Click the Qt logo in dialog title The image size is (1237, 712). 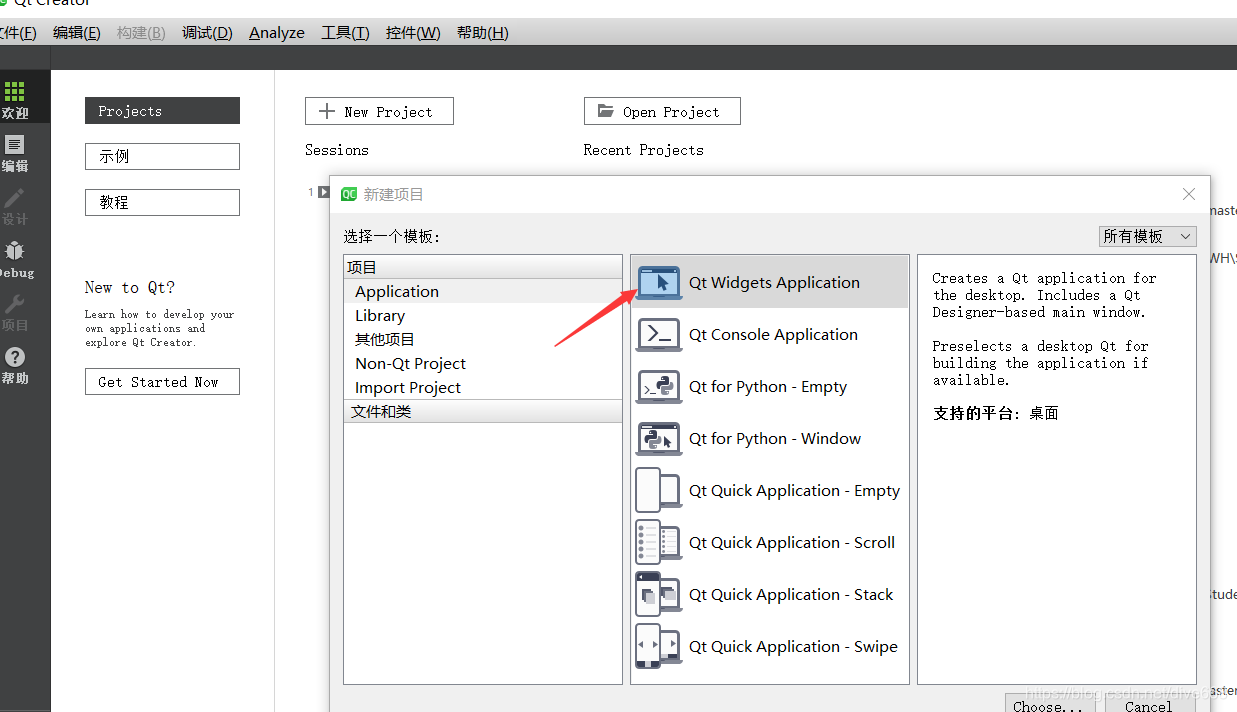(349, 194)
